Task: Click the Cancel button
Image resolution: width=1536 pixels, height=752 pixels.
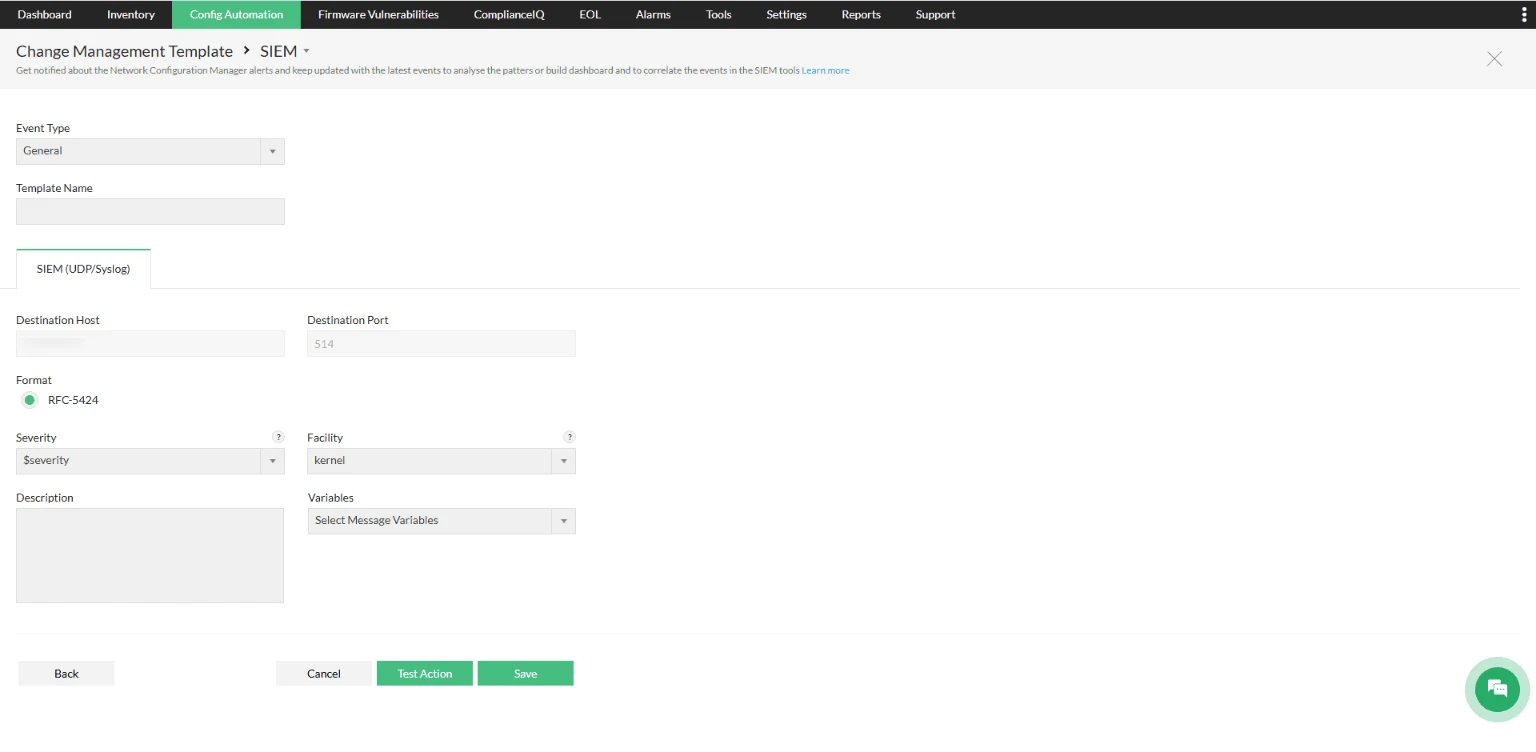Action: click(x=324, y=673)
